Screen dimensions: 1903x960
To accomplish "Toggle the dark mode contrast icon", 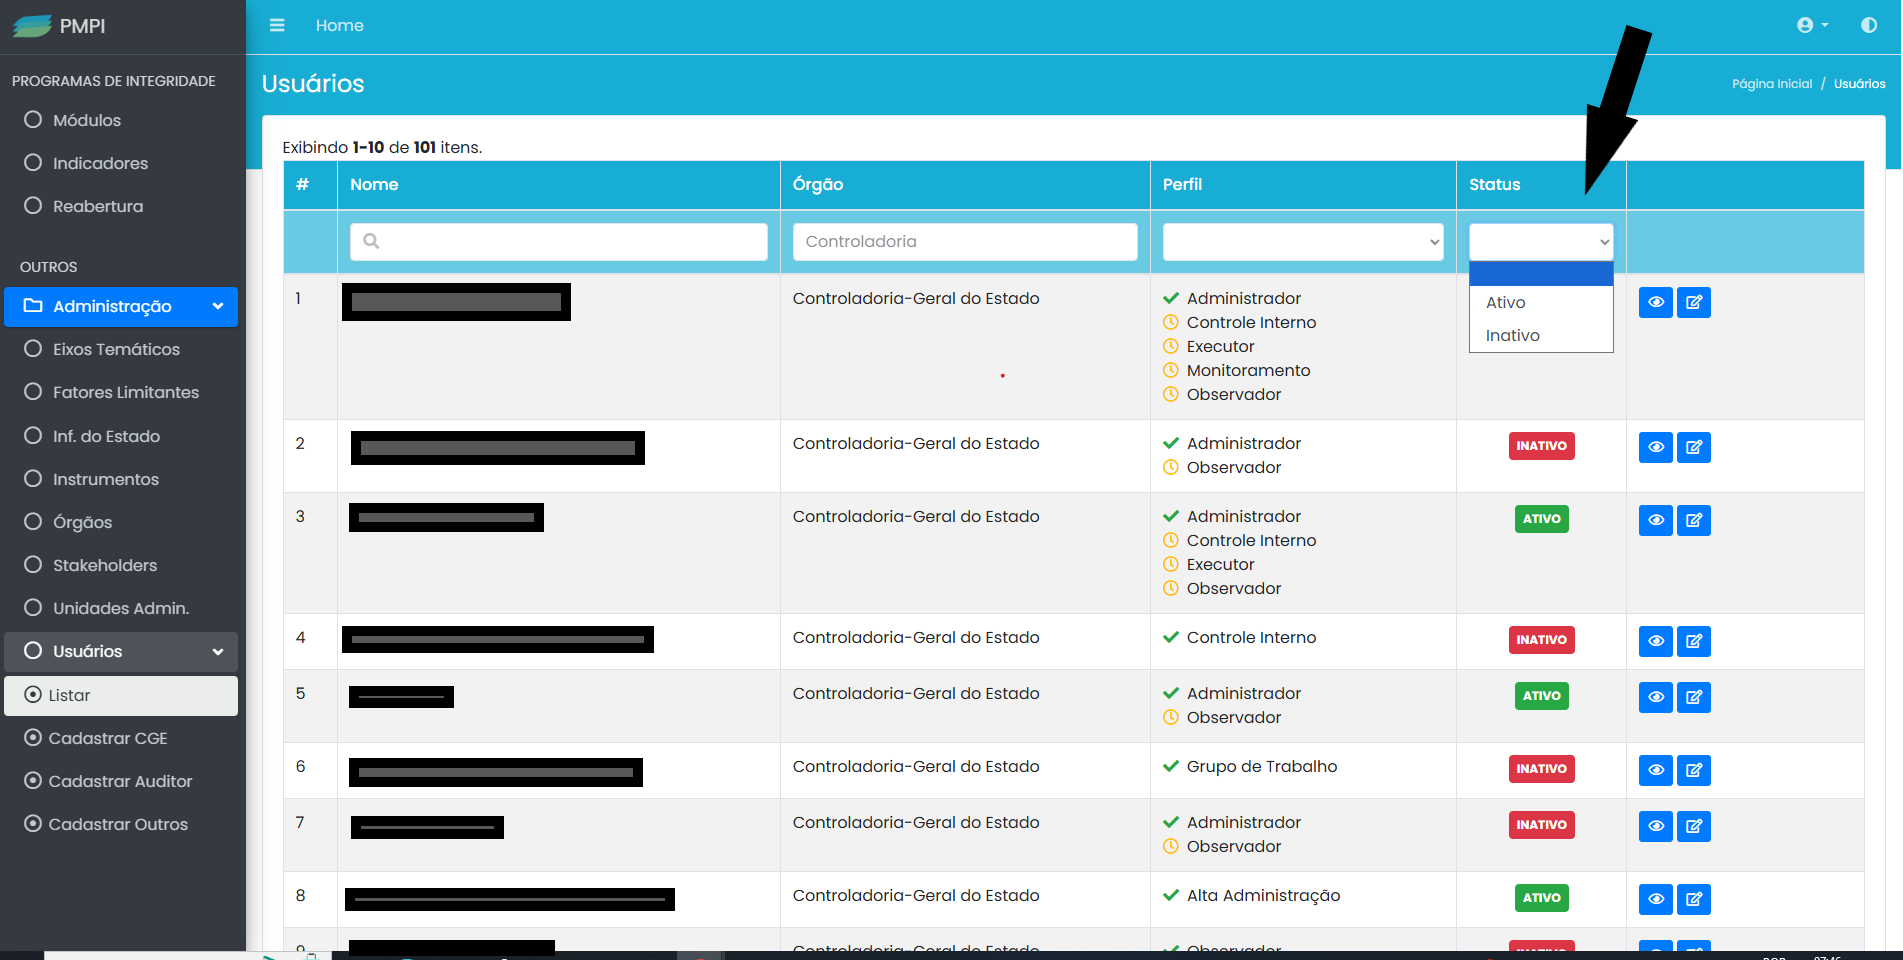I will coord(1868,25).
